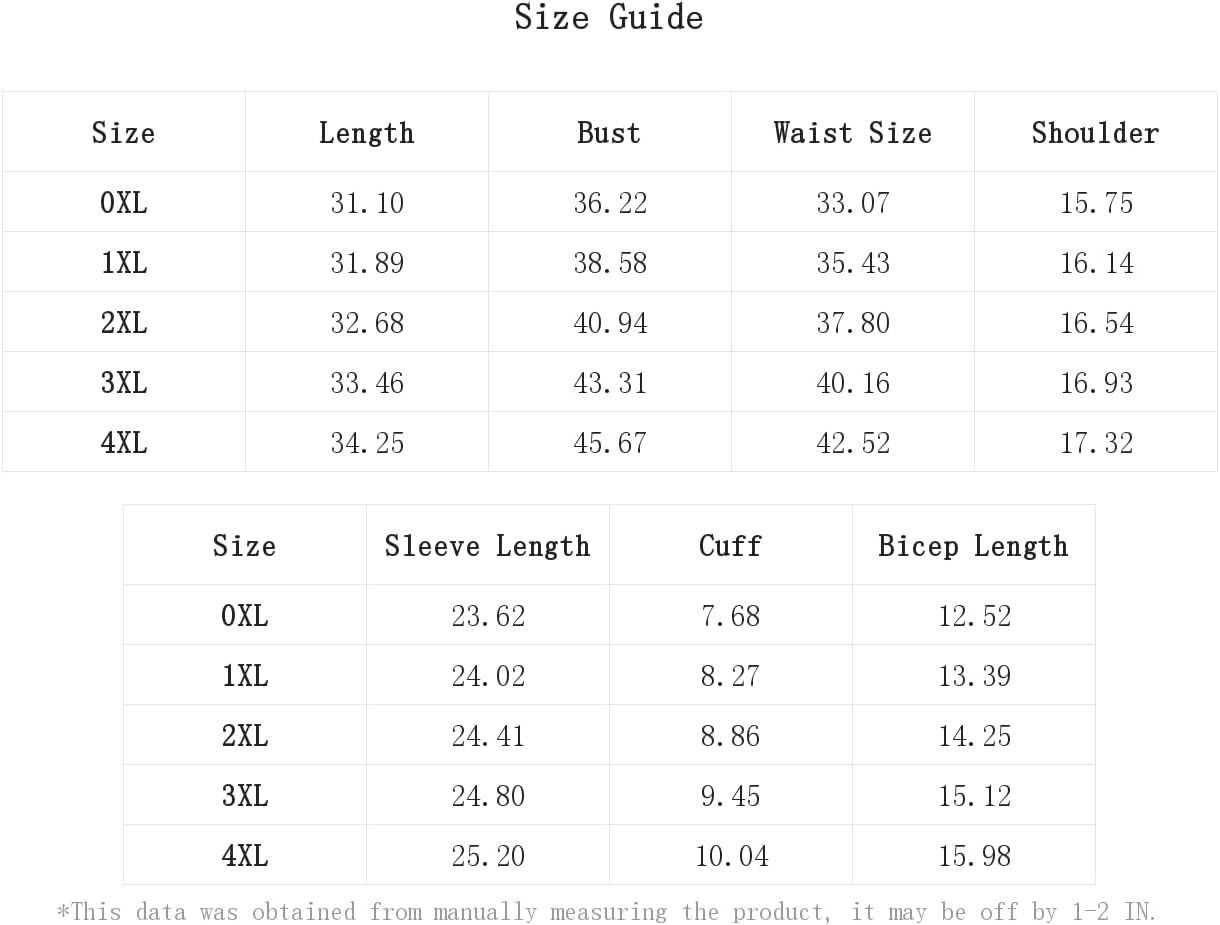Image resolution: width=1220 pixels, height=925 pixels.
Task: Select the 1XL cuff value 8.27
Action: (x=730, y=676)
